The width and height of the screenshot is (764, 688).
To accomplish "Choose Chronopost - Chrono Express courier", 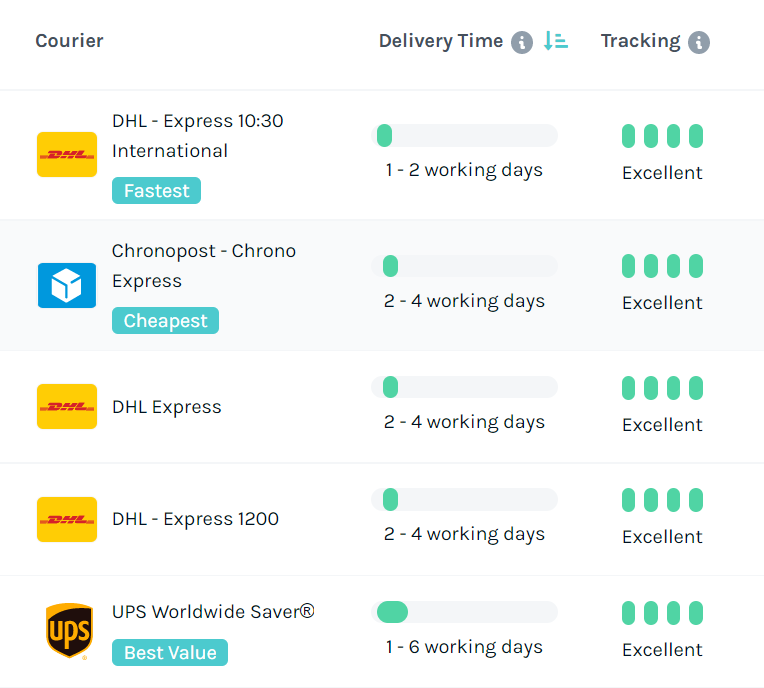I will coord(203,266).
